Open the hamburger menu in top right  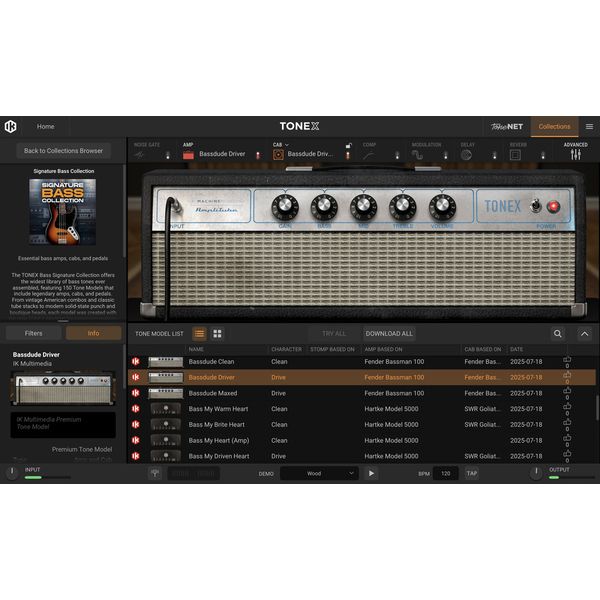point(589,127)
